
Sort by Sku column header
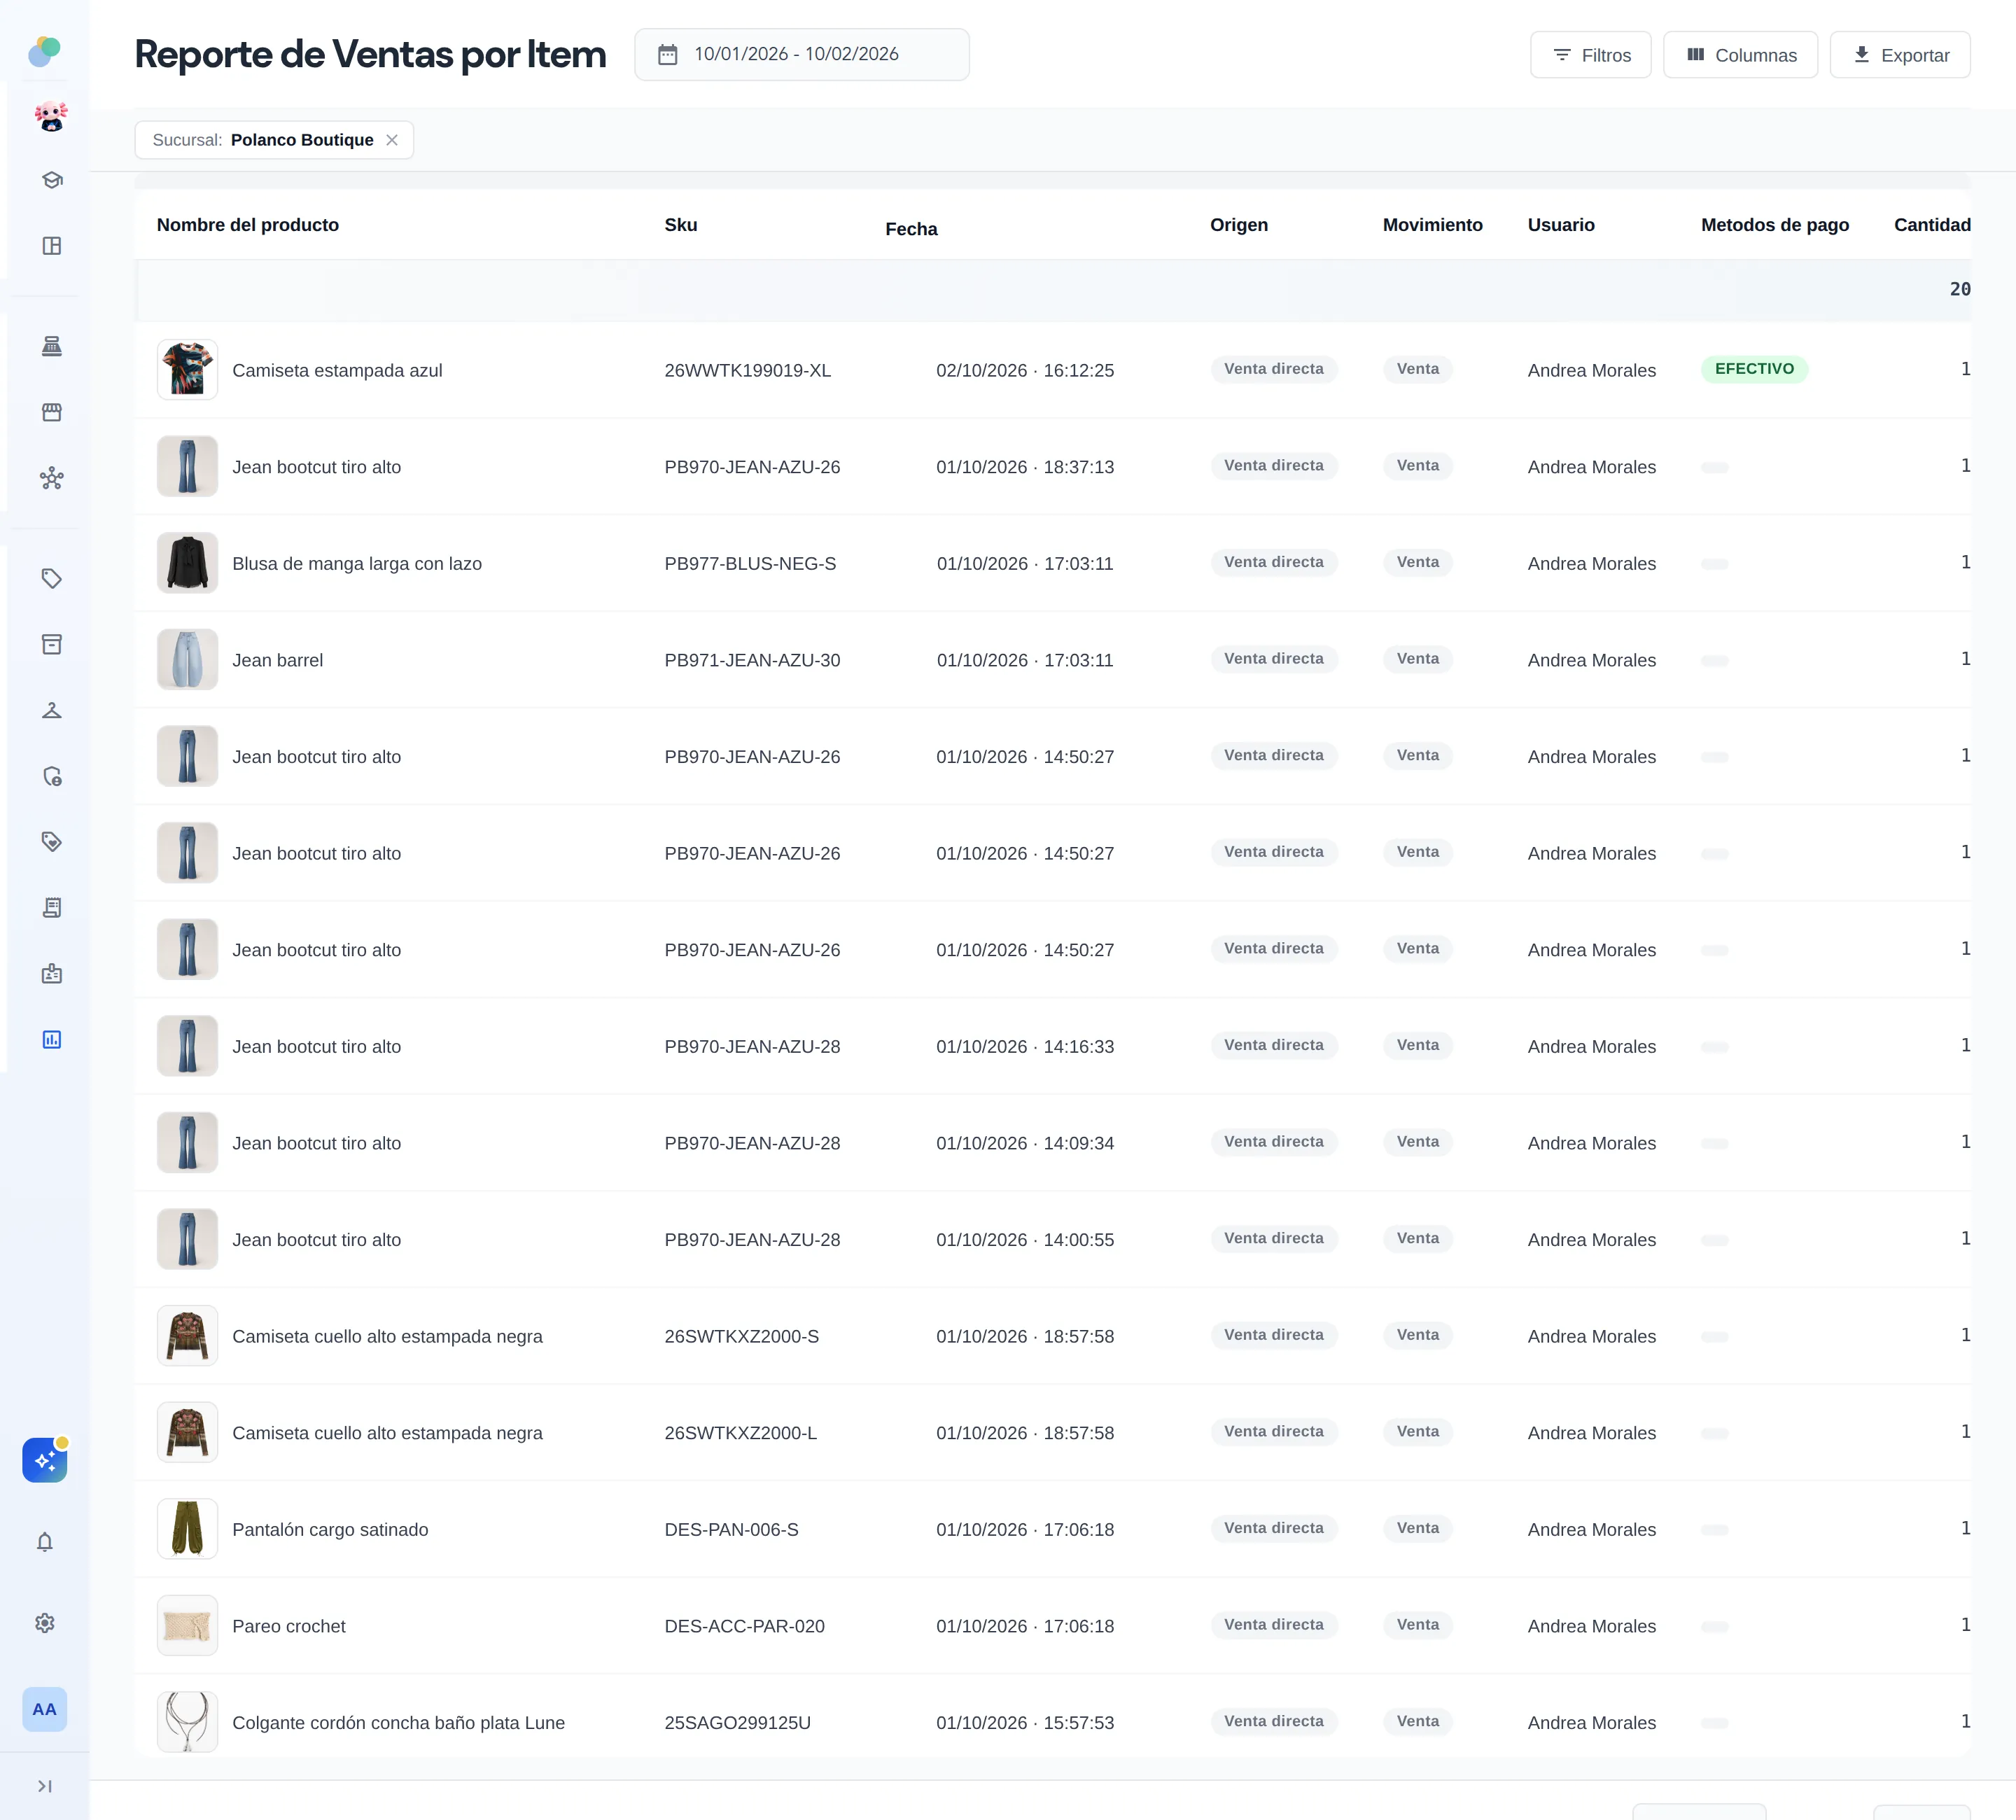pyautogui.click(x=681, y=225)
